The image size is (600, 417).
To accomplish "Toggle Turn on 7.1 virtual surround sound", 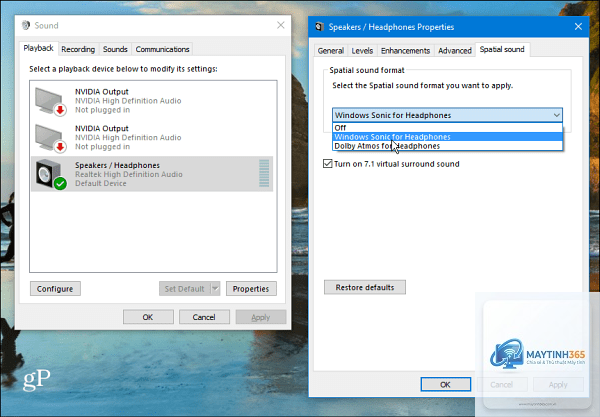I will (328, 164).
